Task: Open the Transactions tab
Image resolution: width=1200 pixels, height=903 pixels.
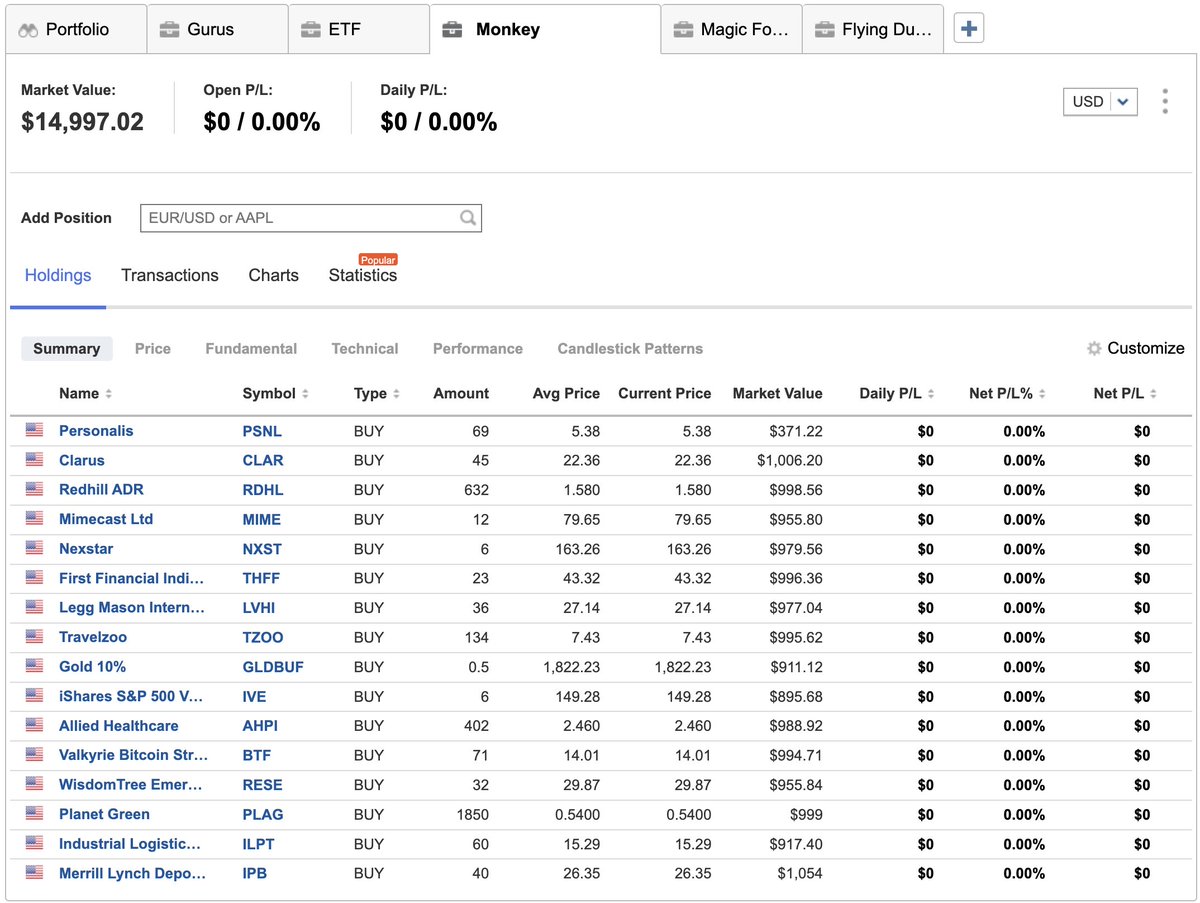Action: [170, 275]
